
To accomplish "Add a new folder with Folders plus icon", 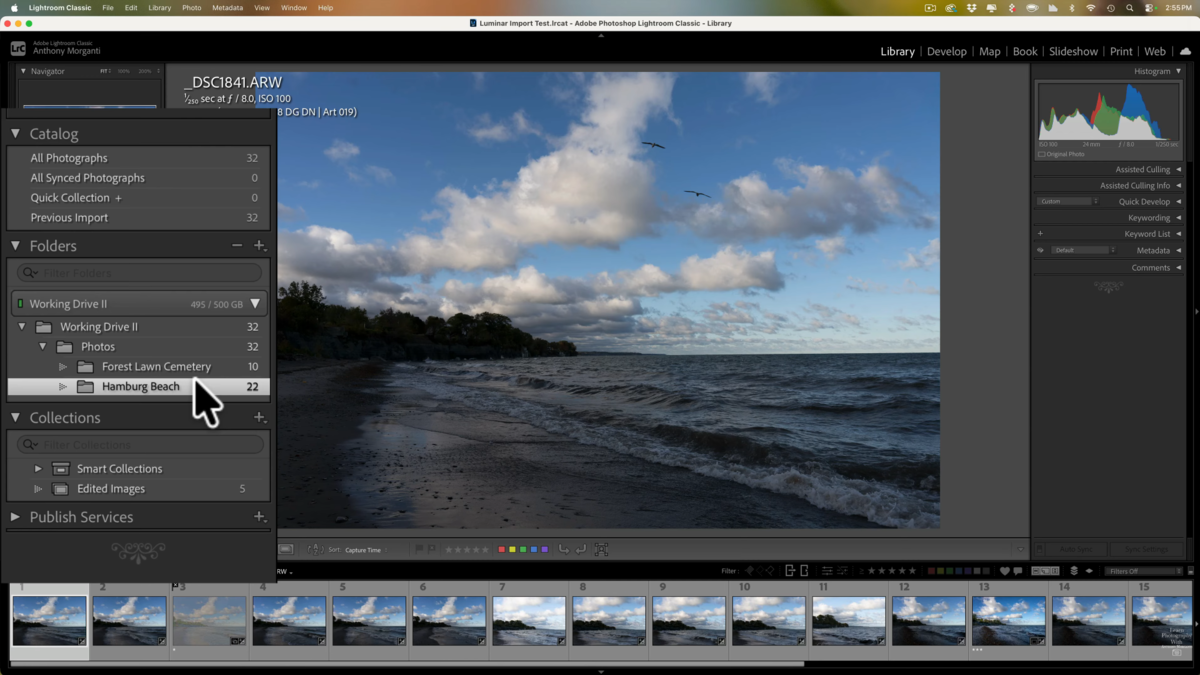I will 259,245.
